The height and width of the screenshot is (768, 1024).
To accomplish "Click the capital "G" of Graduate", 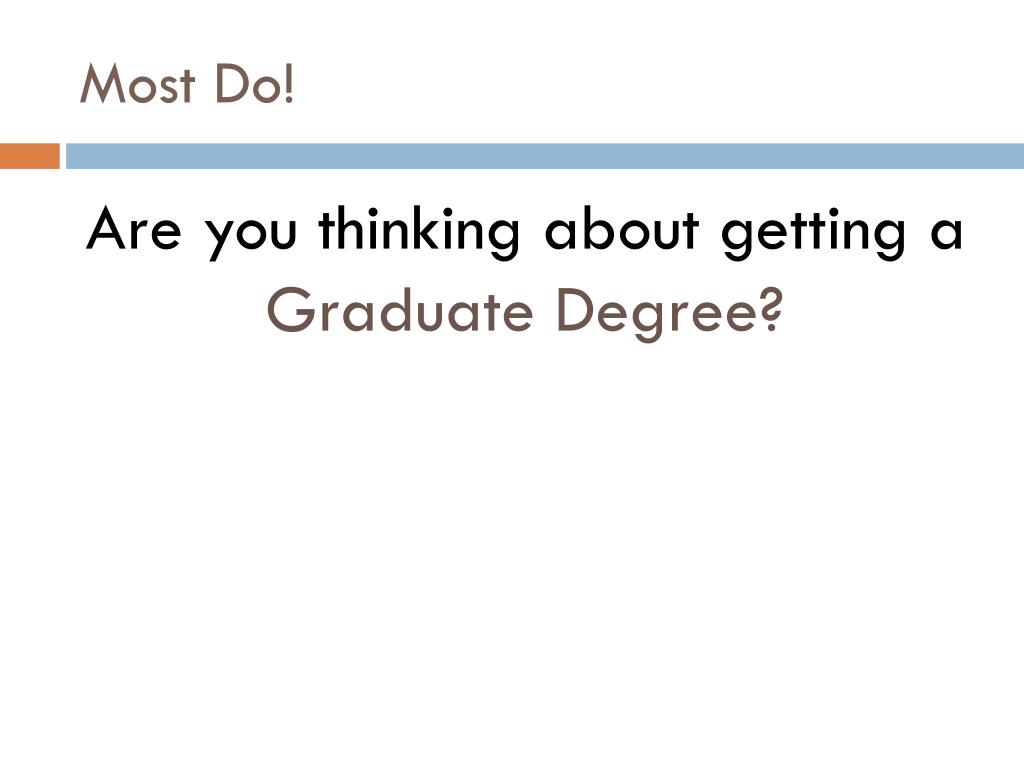I will coord(289,310).
